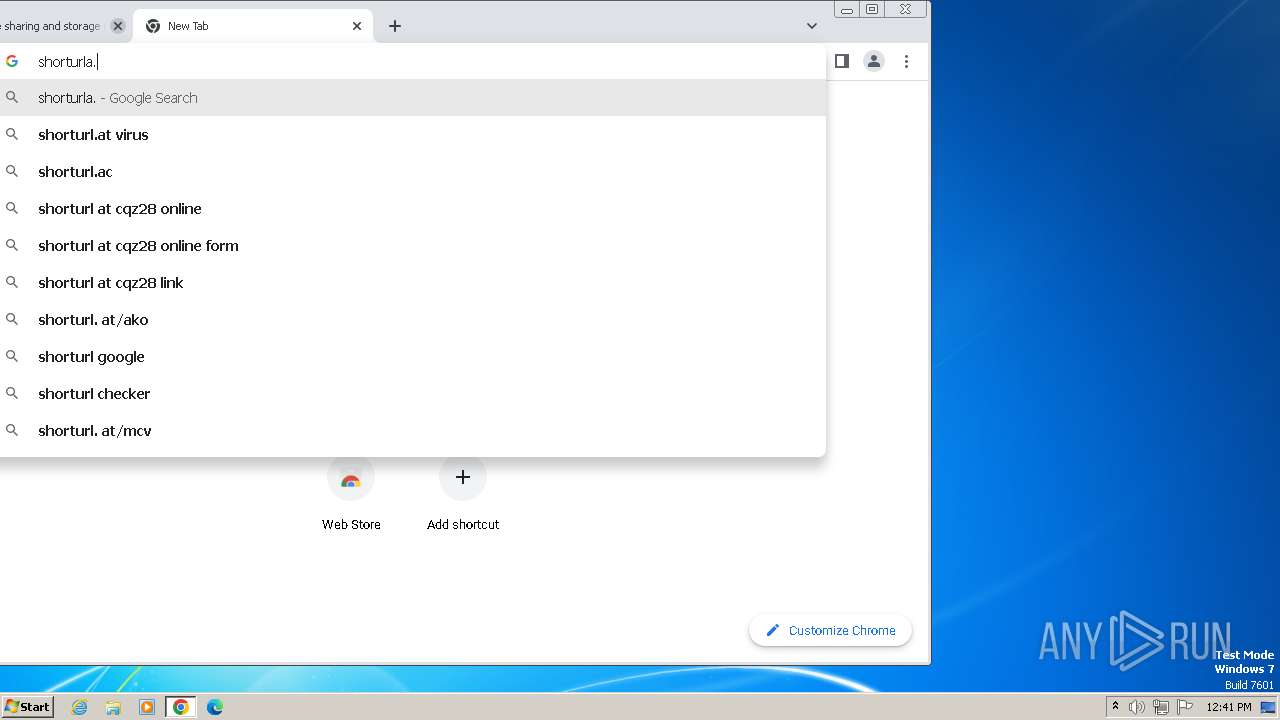Open the network tray icon
Viewport: 1280px width, 720px height.
coord(1161,707)
